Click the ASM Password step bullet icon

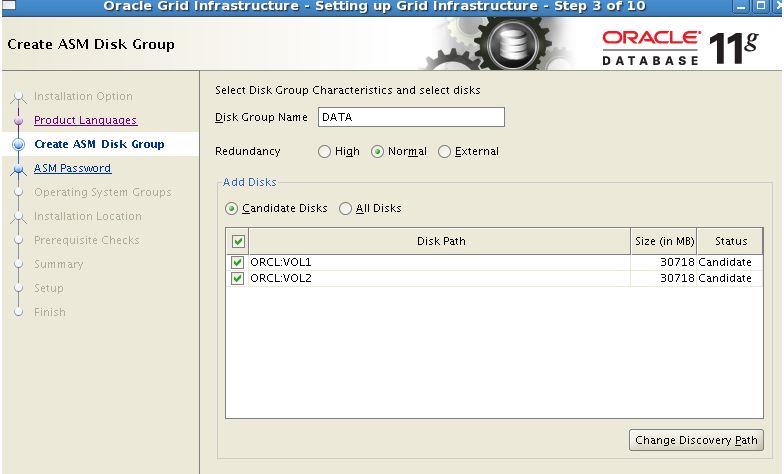point(18,169)
